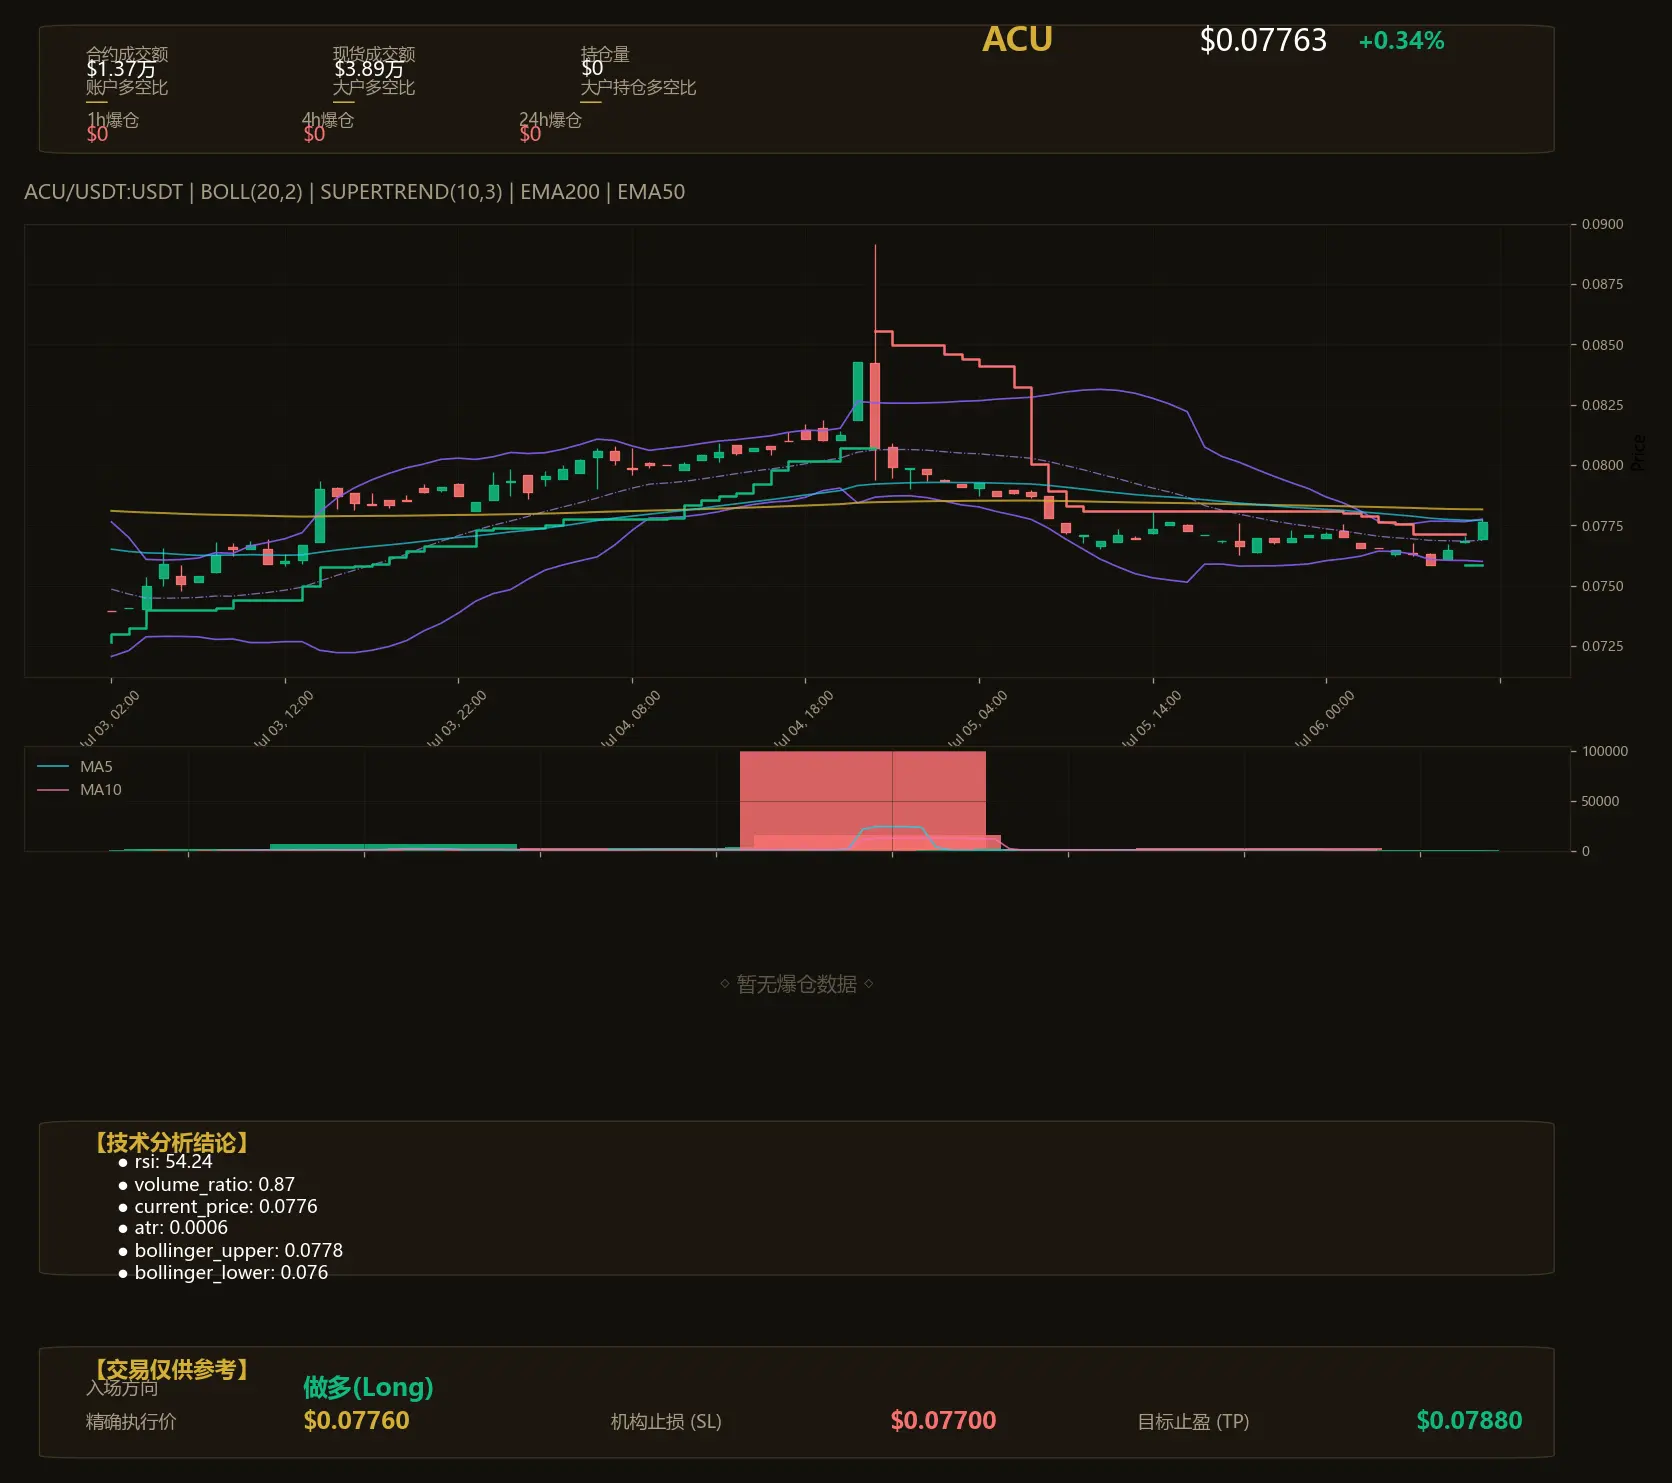Click the 0.0800 price axis tick
This screenshot has height=1483, width=1672.
pyautogui.click(x=1602, y=465)
